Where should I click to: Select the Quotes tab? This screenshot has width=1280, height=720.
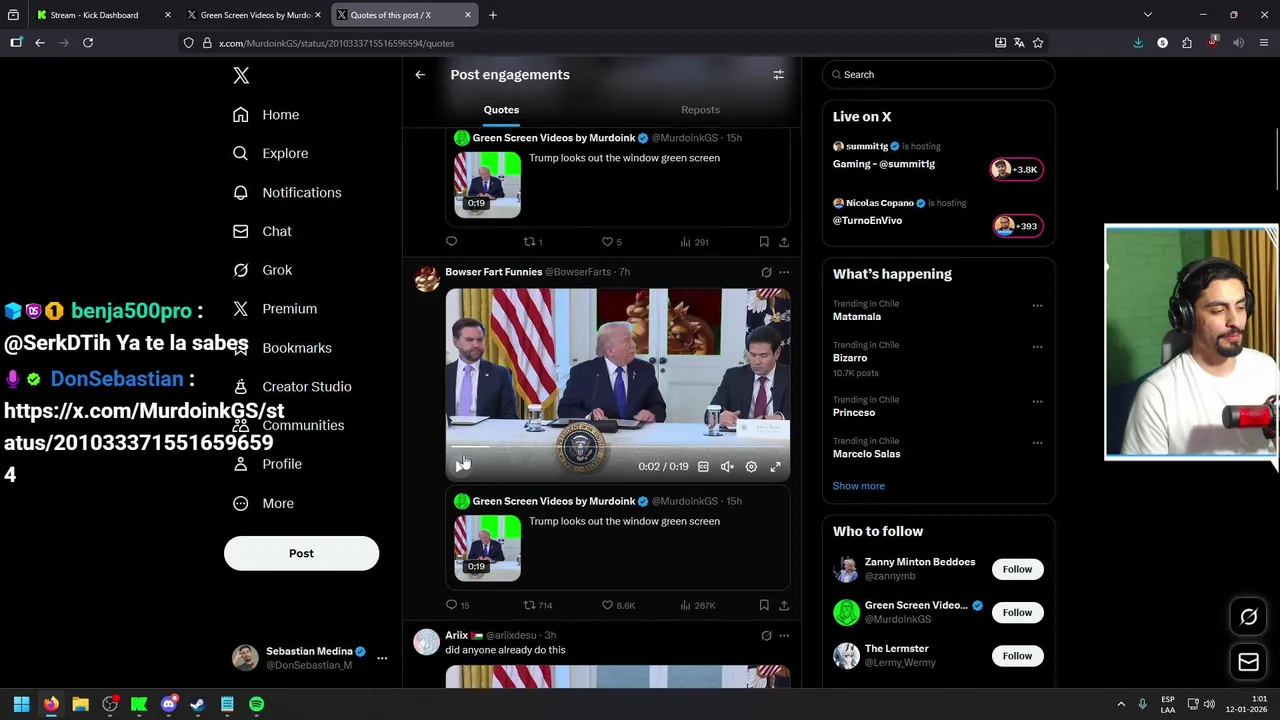tap(501, 110)
